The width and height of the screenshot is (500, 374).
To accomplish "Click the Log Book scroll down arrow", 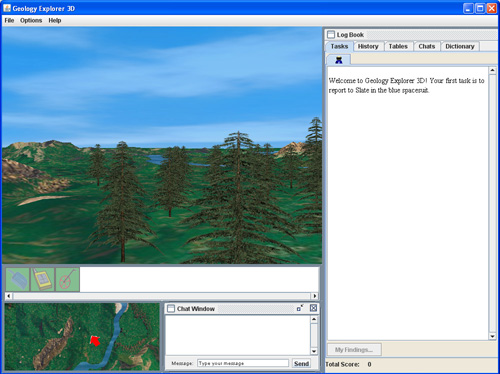I will 492,336.
